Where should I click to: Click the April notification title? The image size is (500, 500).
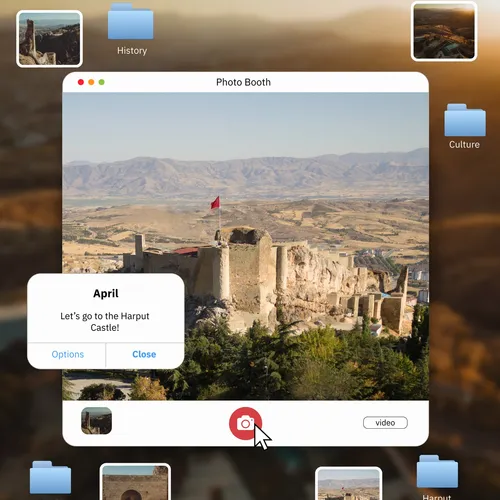106,293
